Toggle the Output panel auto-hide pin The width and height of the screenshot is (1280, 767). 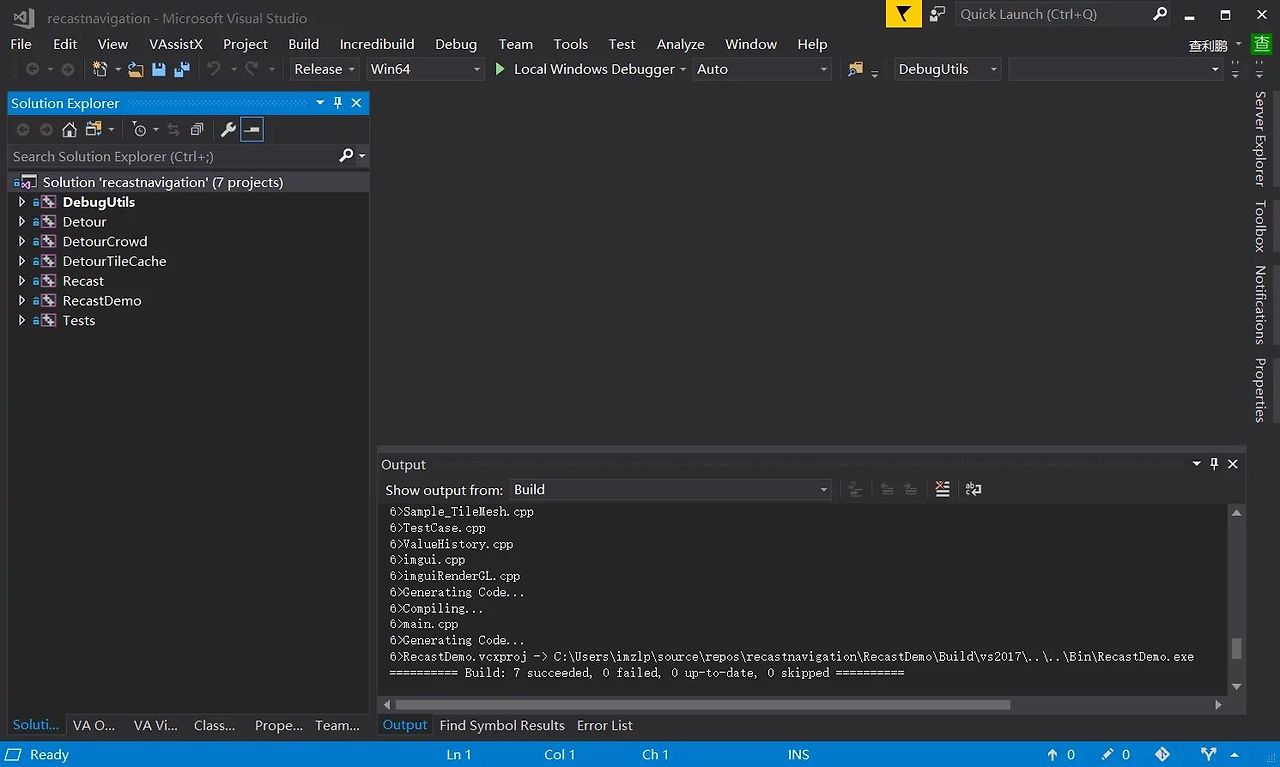1214,464
